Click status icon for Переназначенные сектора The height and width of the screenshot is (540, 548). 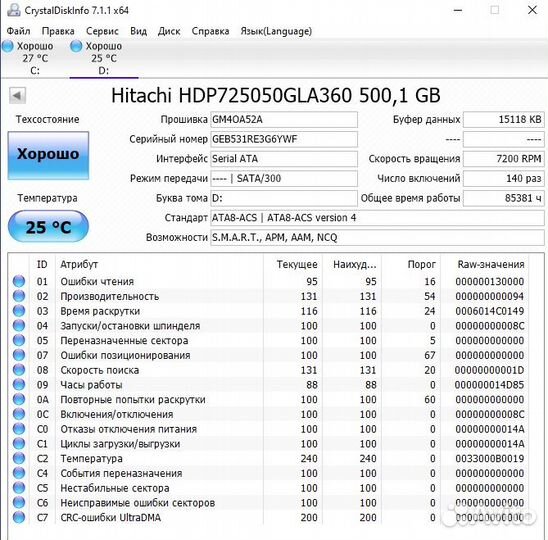tap(19, 340)
